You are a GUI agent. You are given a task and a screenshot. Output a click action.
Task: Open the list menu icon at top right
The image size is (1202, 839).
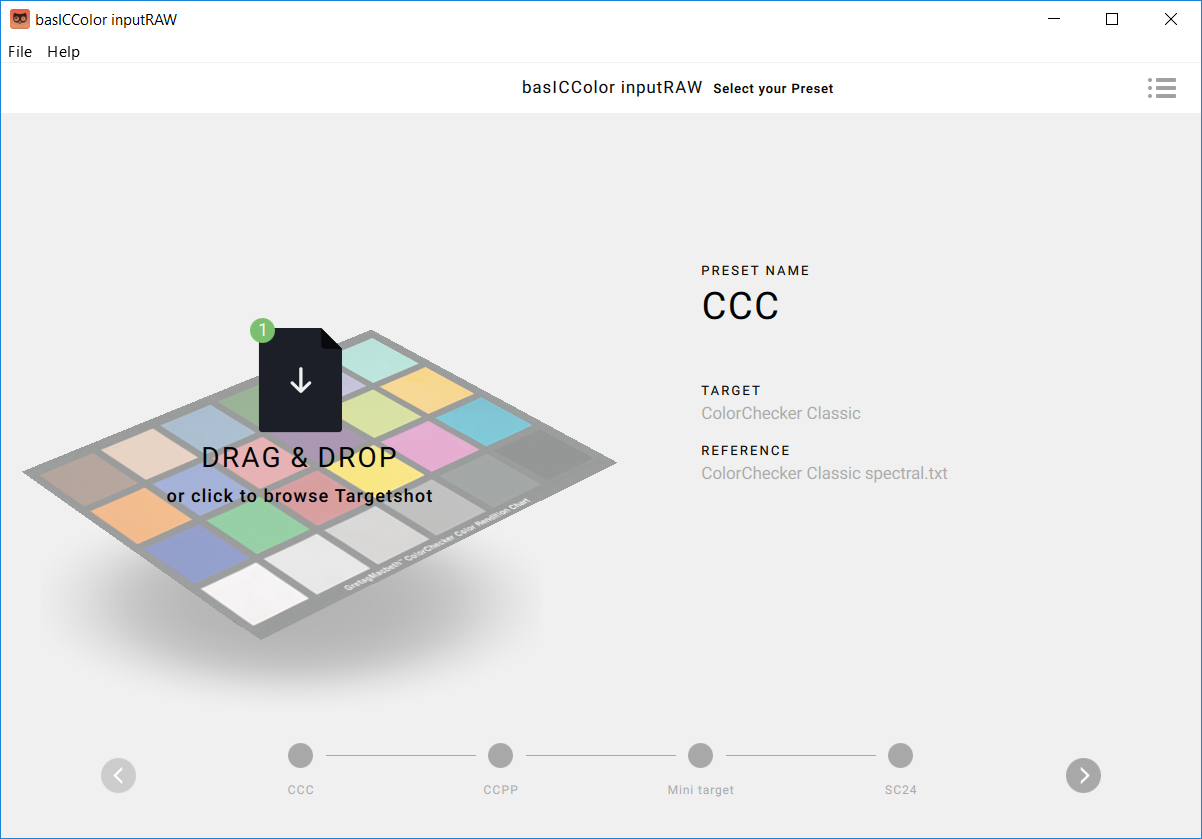1161,88
